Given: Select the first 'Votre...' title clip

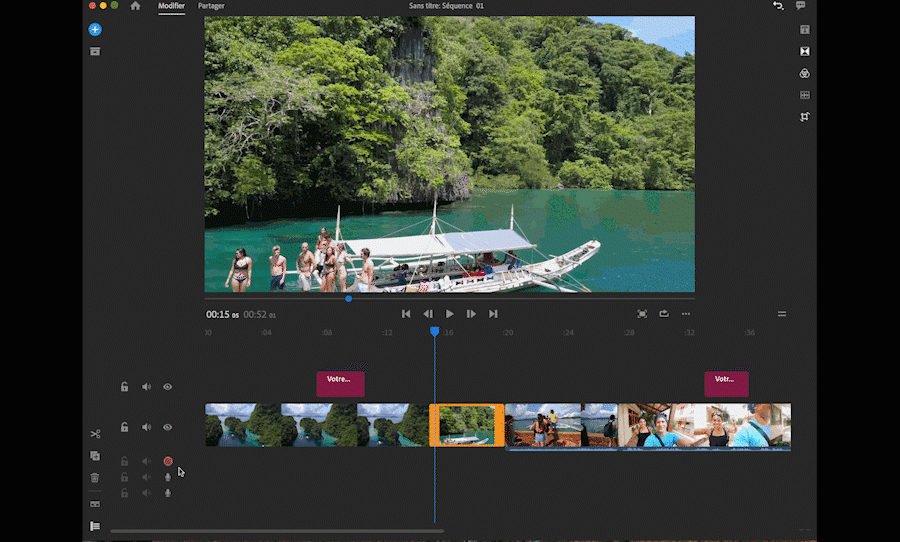Looking at the screenshot, I should pyautogui.click(x=340, y=384).
